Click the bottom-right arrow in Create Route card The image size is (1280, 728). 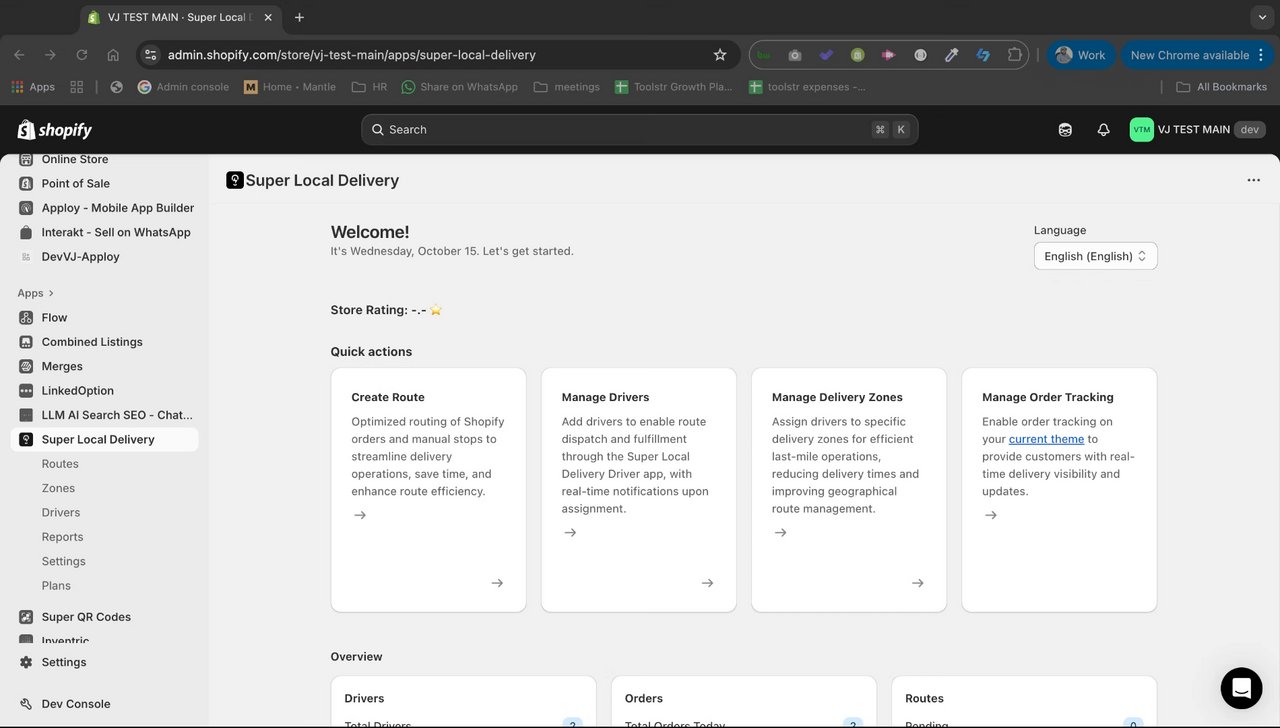pos(497,583)
